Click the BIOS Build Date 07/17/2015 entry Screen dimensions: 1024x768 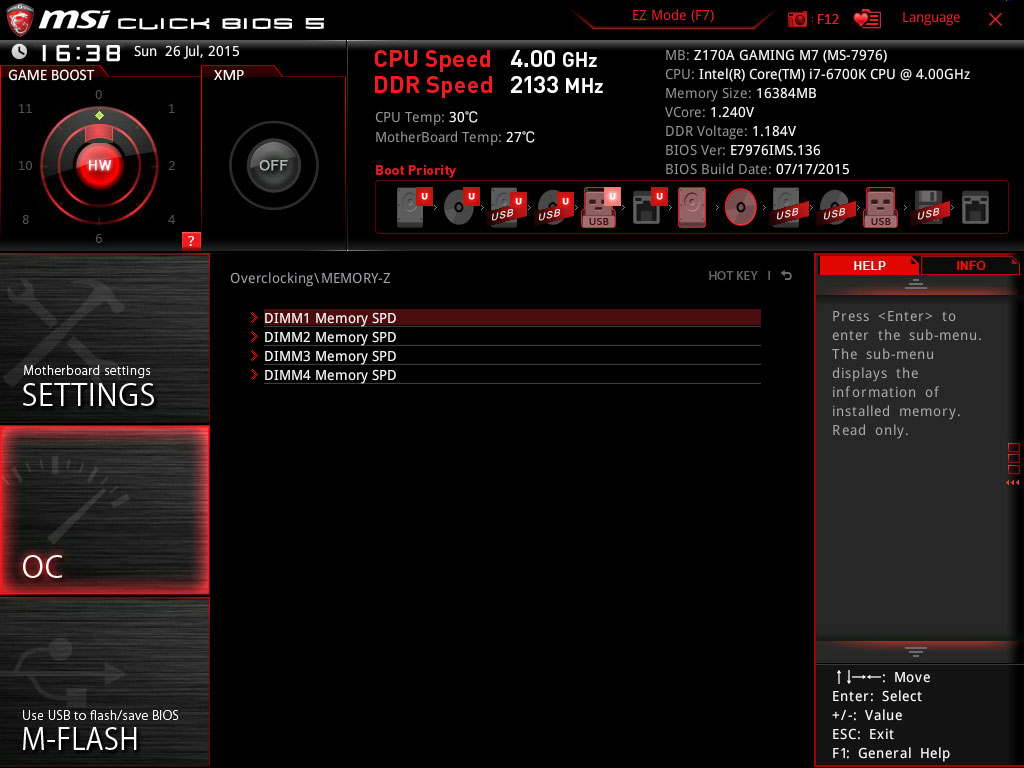coord(757,169)
